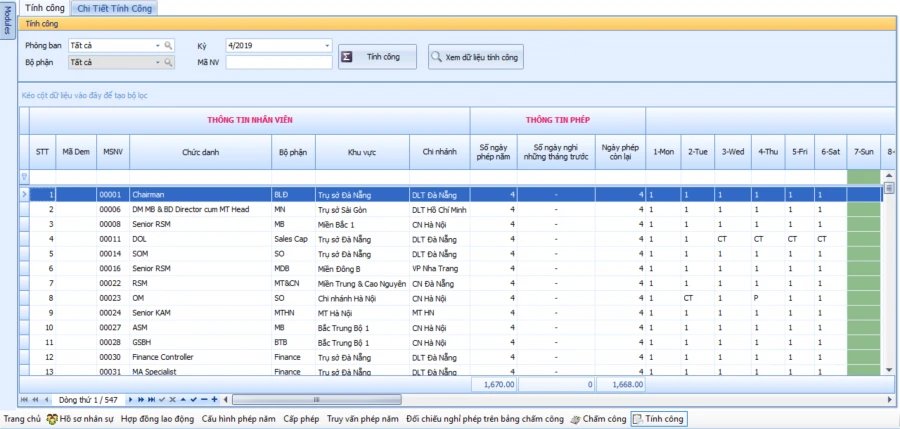The width and height of the screenshot is (900, 429).
Task: Open Cấp phép tab
Action: pyautogui.click(x=301, y=419)
